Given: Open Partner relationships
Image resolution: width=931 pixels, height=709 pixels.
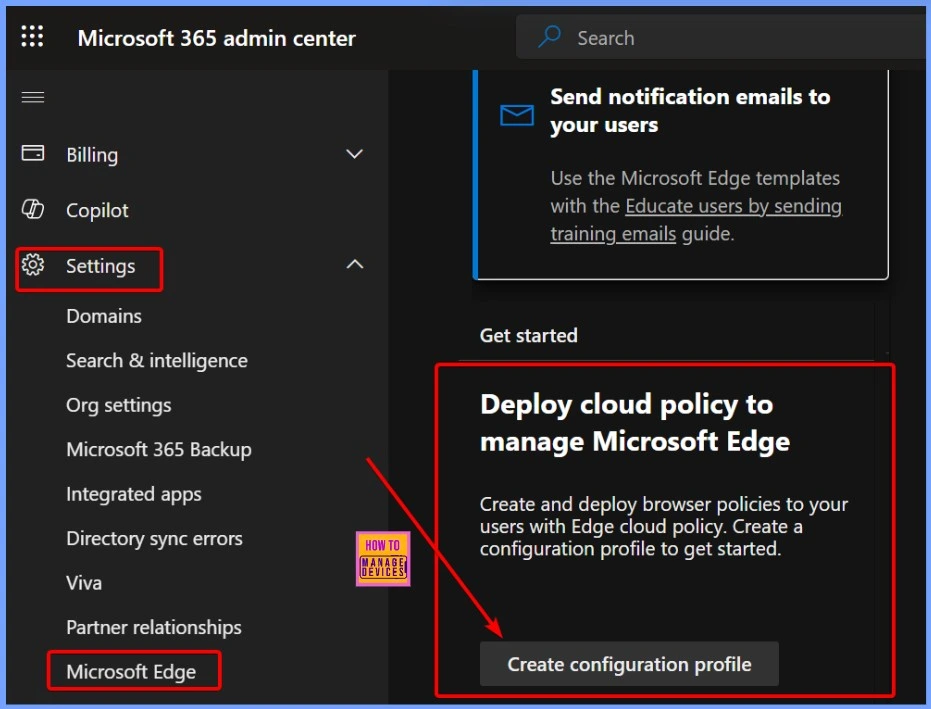Looking at the screenshot, I should [x=154, y=628].
